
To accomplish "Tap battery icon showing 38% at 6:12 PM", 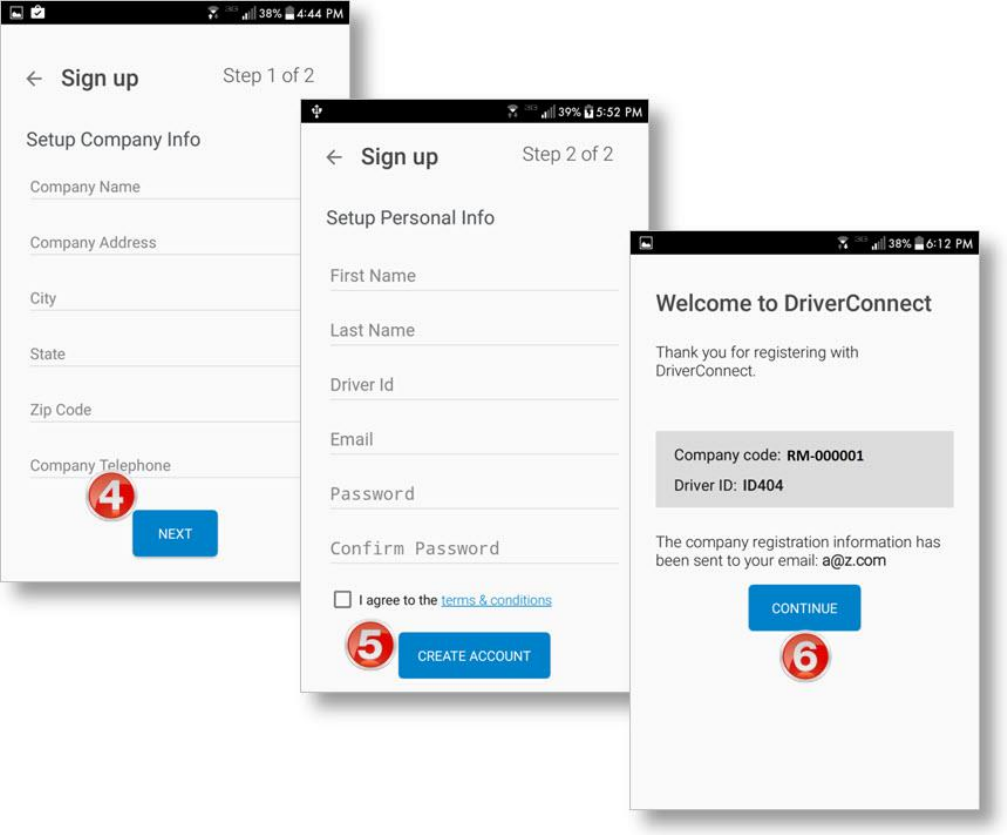I will coord(919,243).
